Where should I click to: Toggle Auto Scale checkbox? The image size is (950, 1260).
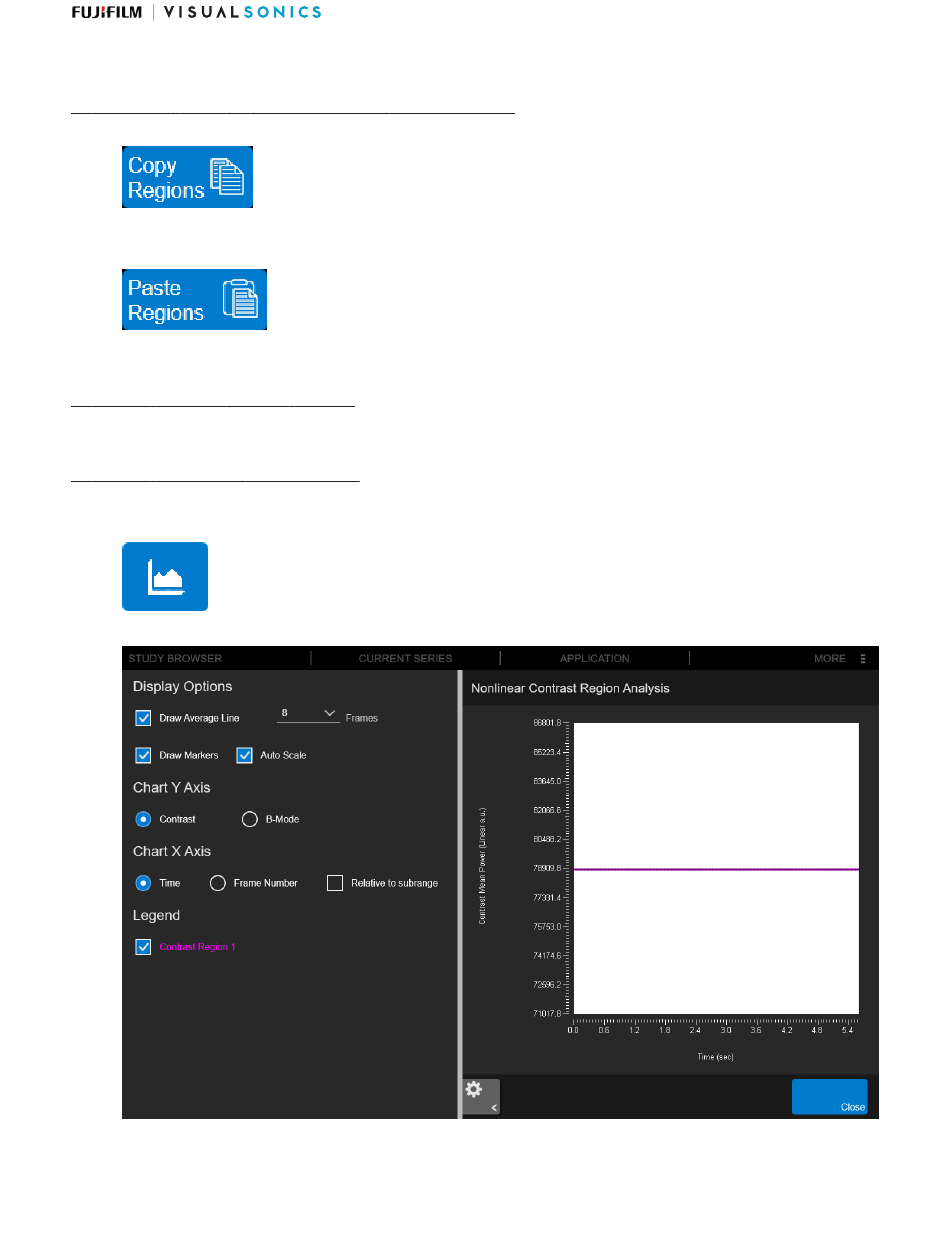[244, 755]
